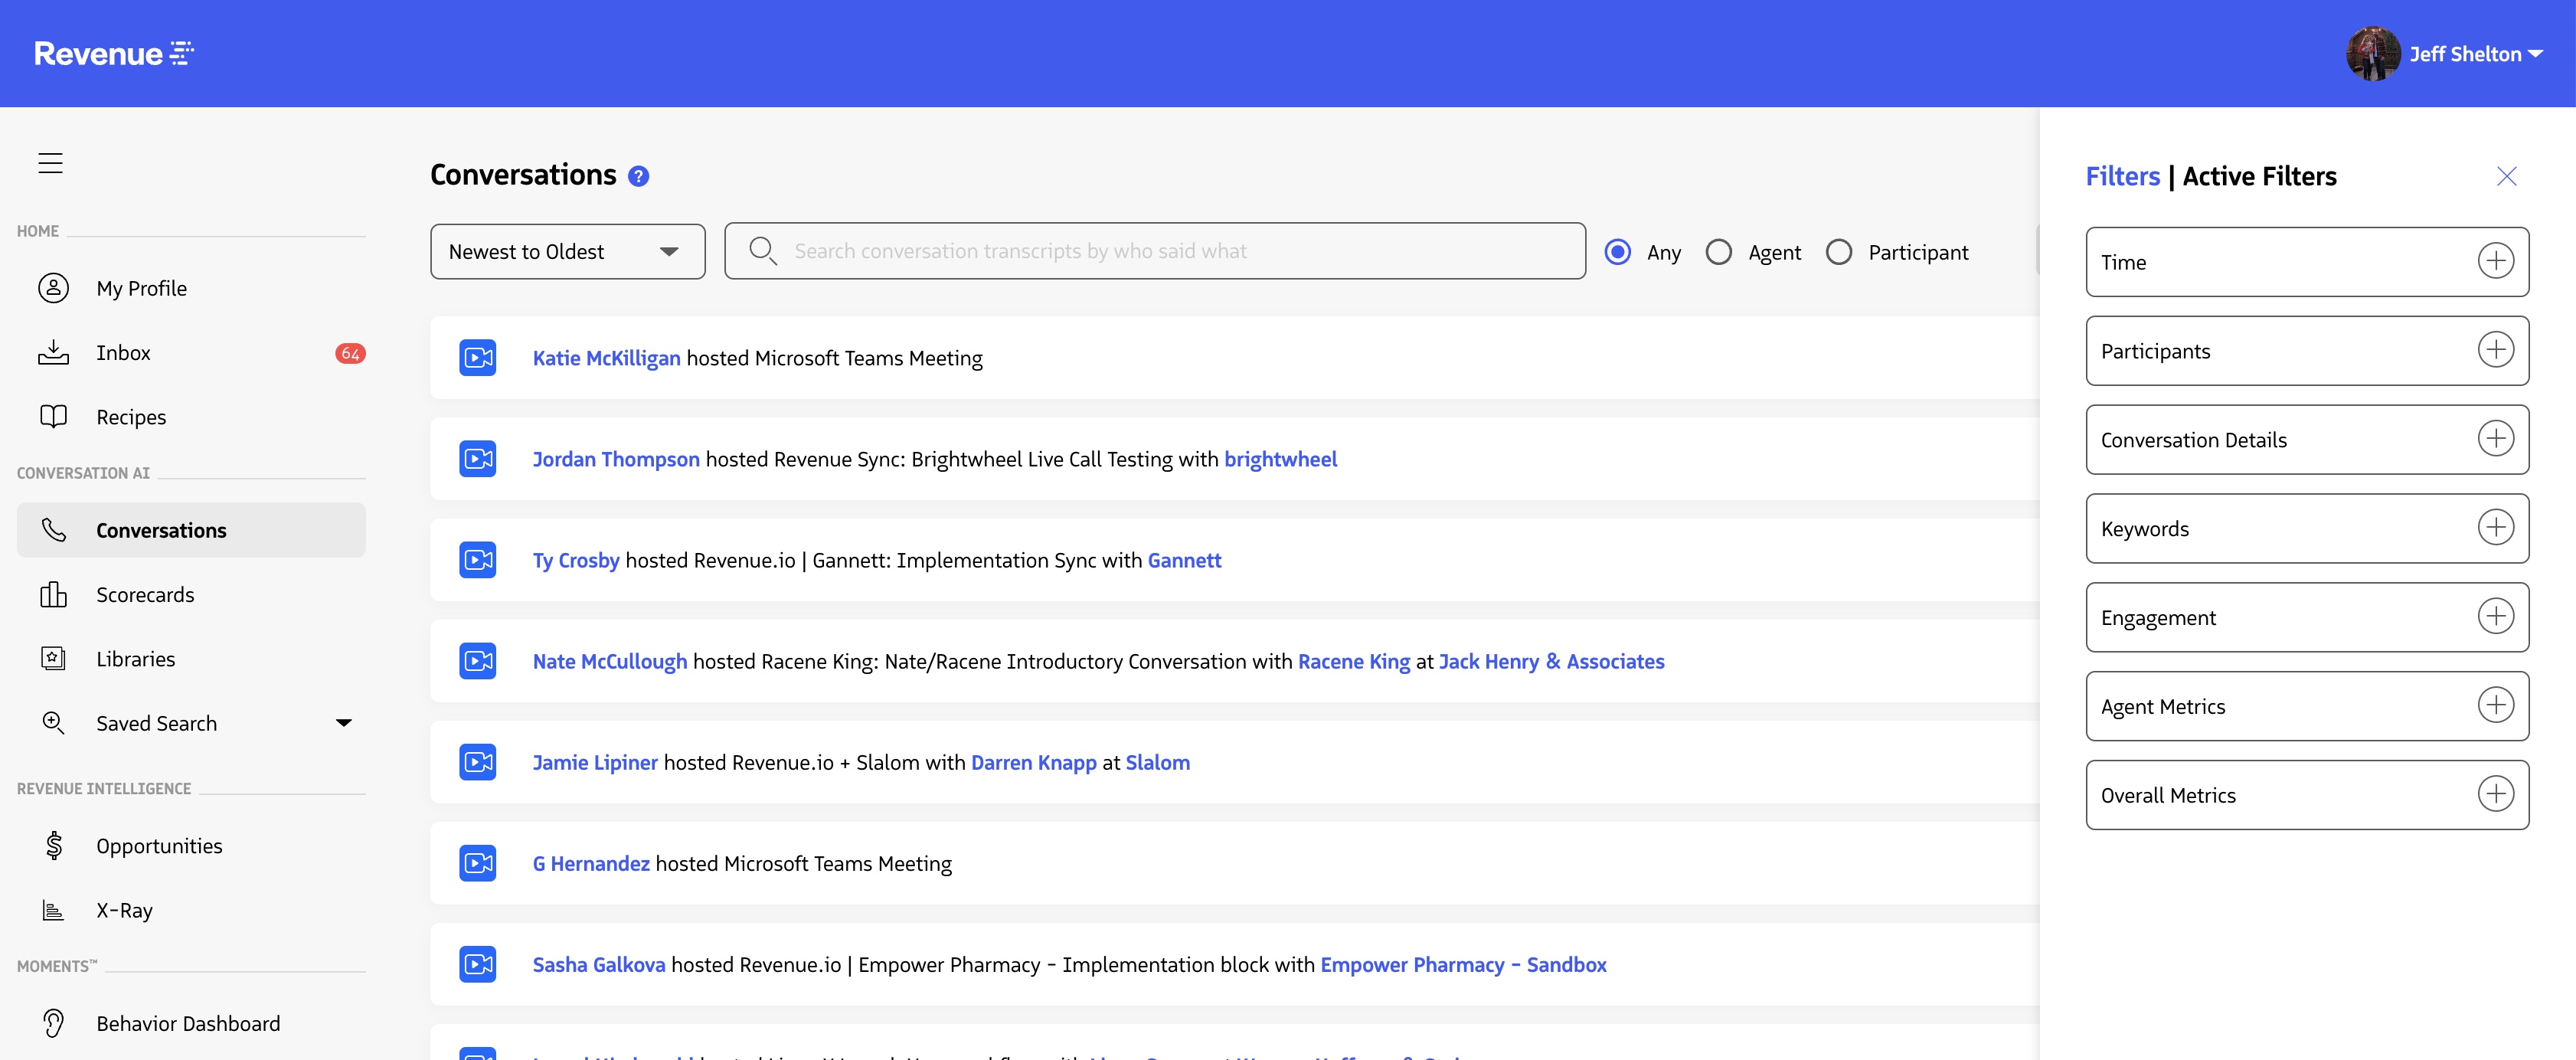Image resolution: width=2576 pixels, height=1060 pixels.
Task: Follow the Jack Henry & Associates link
Action: (x=1551, y=661)
